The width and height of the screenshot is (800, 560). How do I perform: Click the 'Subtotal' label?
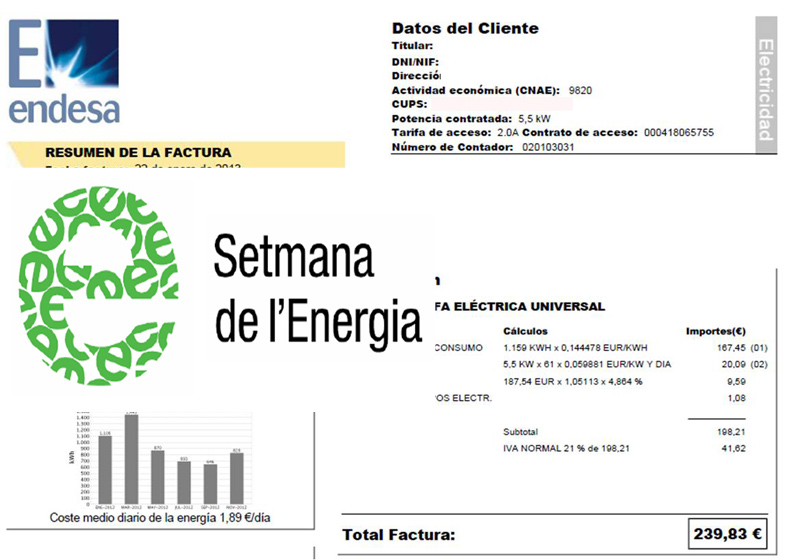coord(520,432)
